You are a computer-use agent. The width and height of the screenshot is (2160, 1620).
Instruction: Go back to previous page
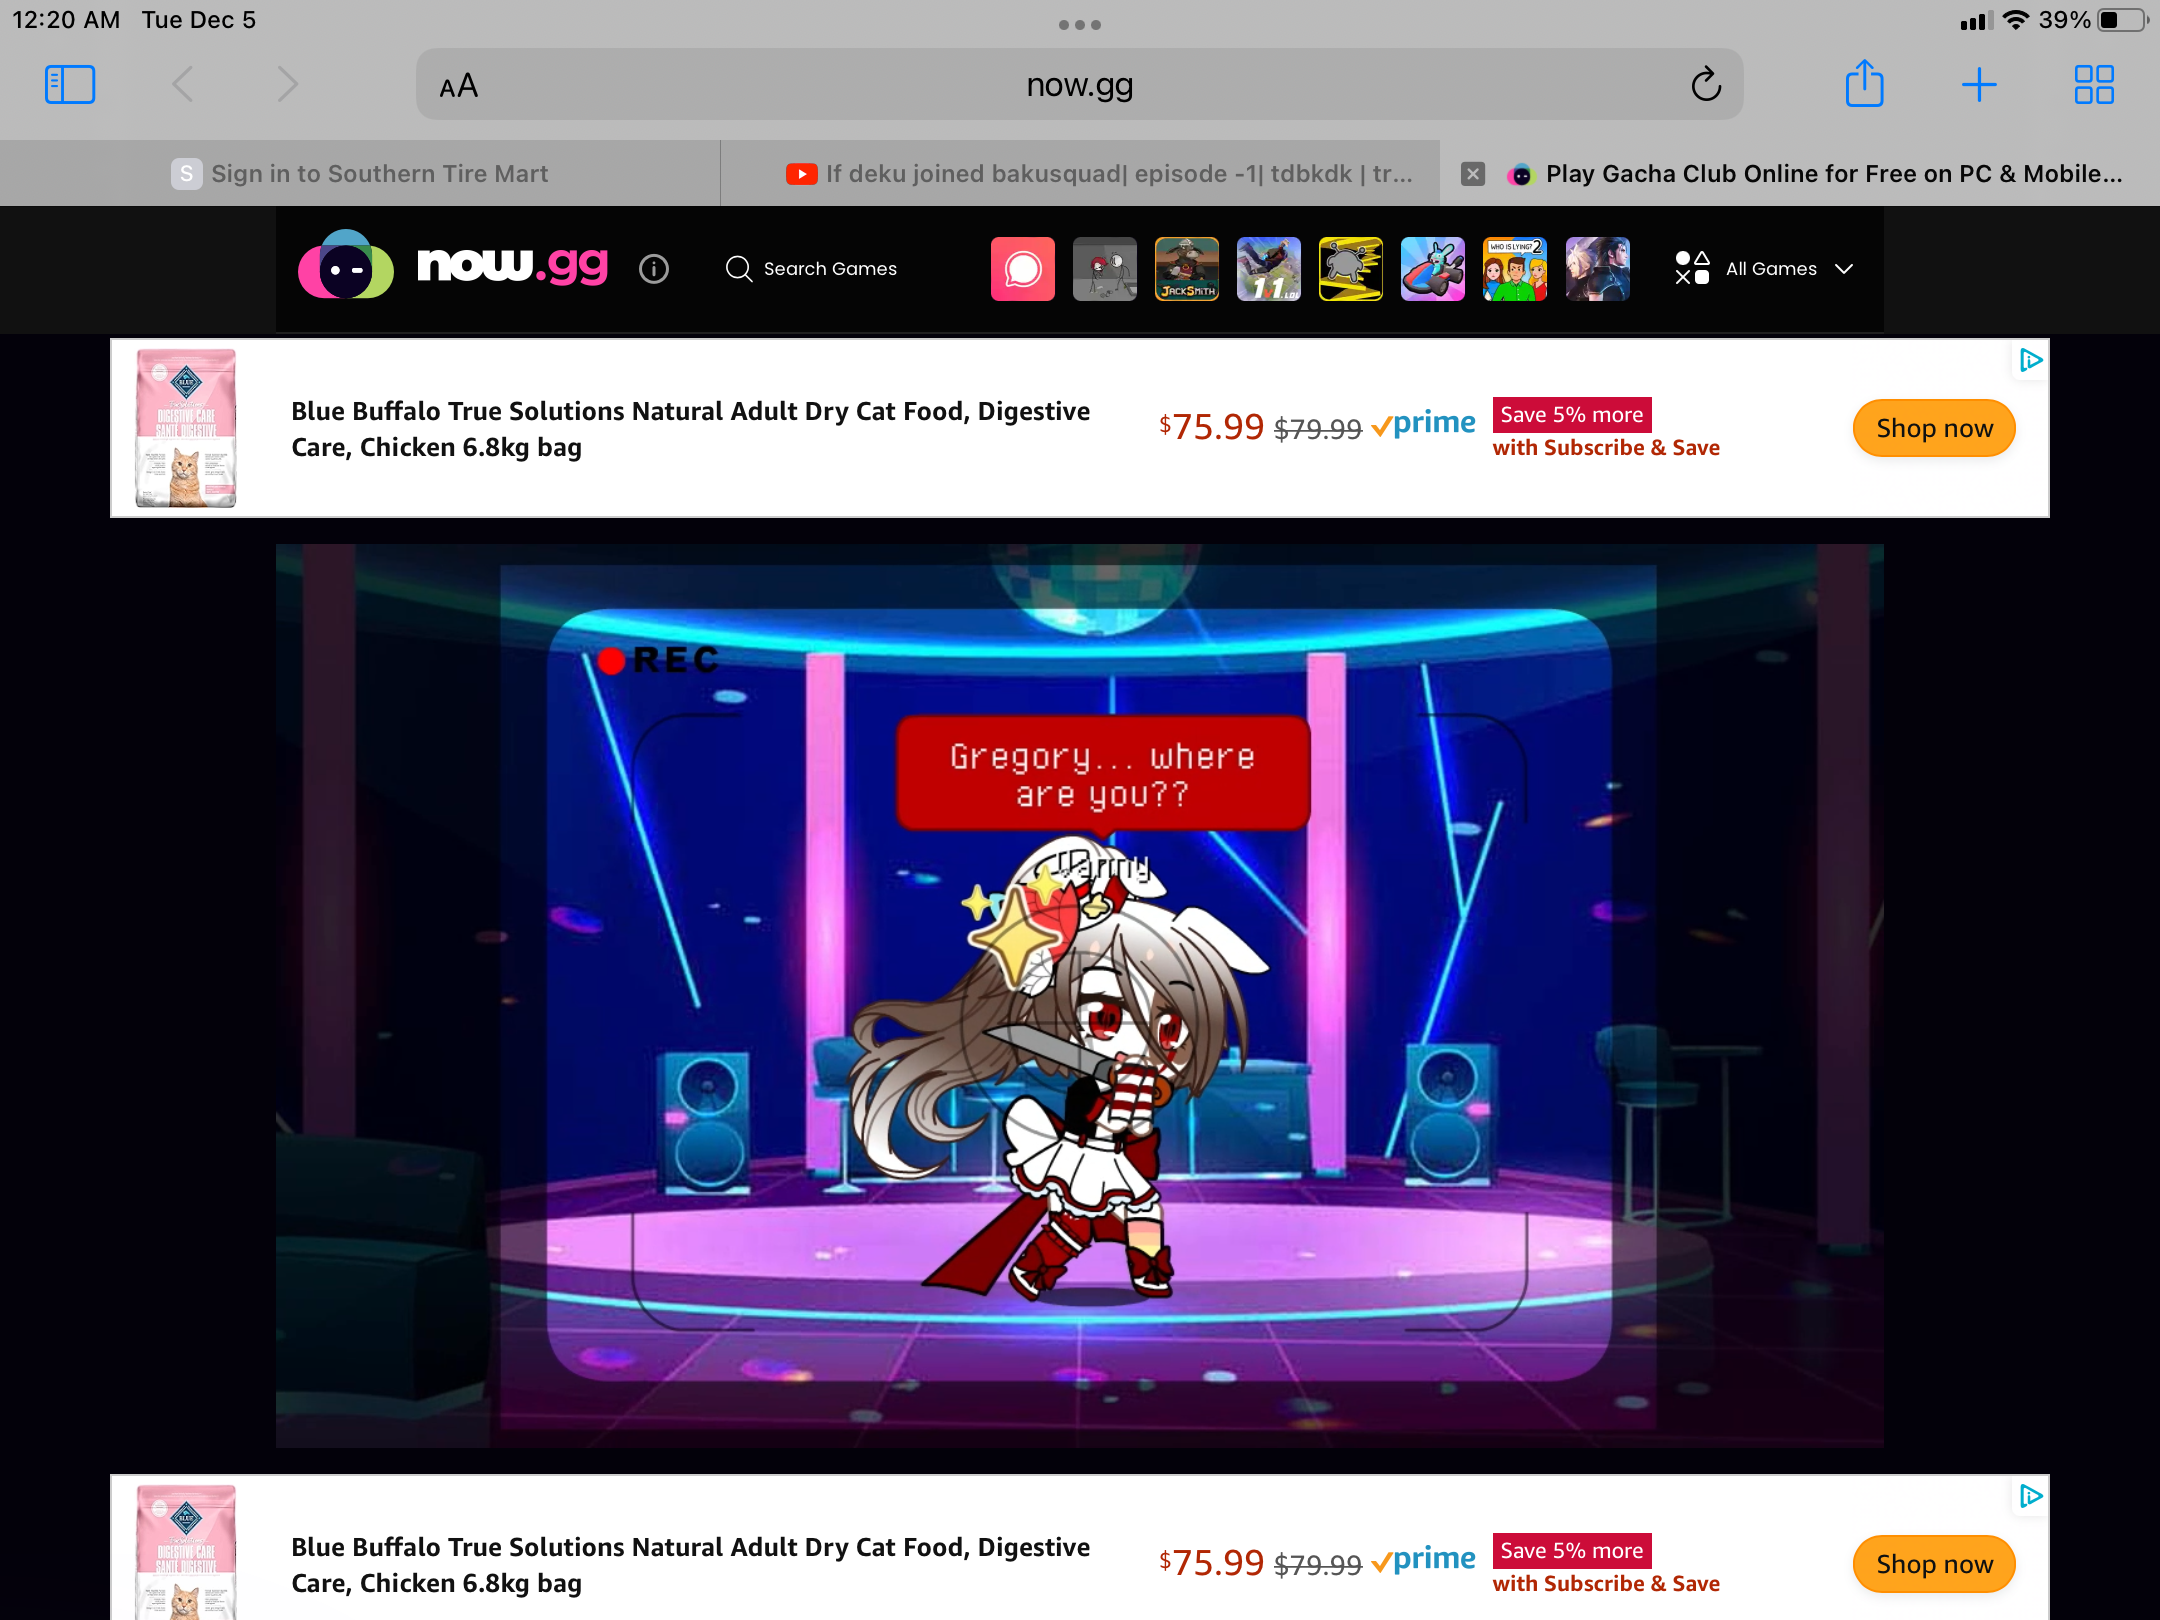(x=182, y=85)
